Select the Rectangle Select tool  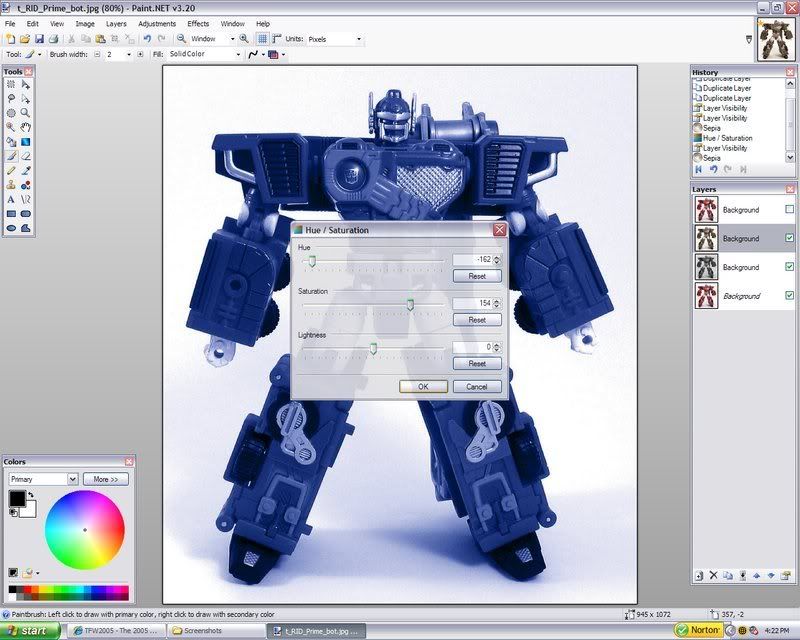coord(11,85)
